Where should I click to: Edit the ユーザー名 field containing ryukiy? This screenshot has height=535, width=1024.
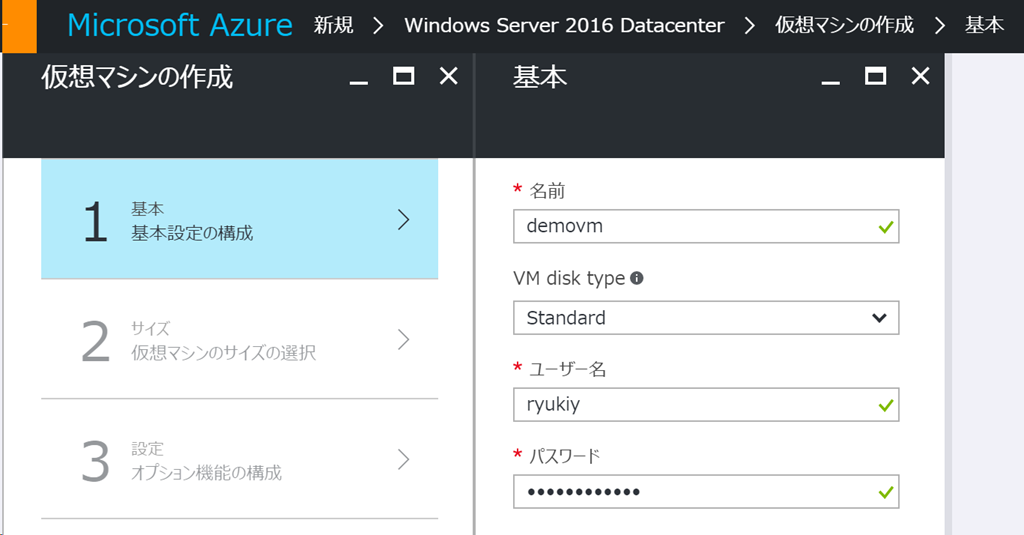click(706, 404)
